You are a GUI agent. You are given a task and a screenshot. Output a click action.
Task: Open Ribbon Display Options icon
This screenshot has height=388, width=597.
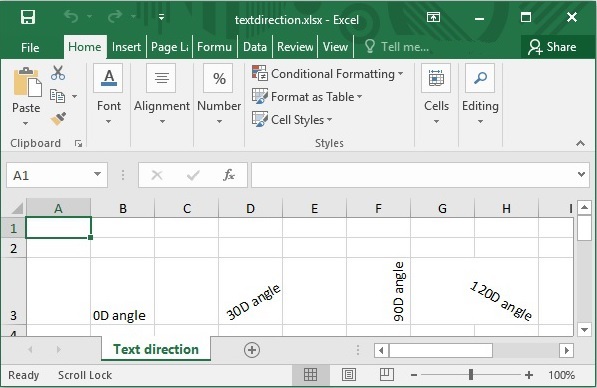pos(433,17)
